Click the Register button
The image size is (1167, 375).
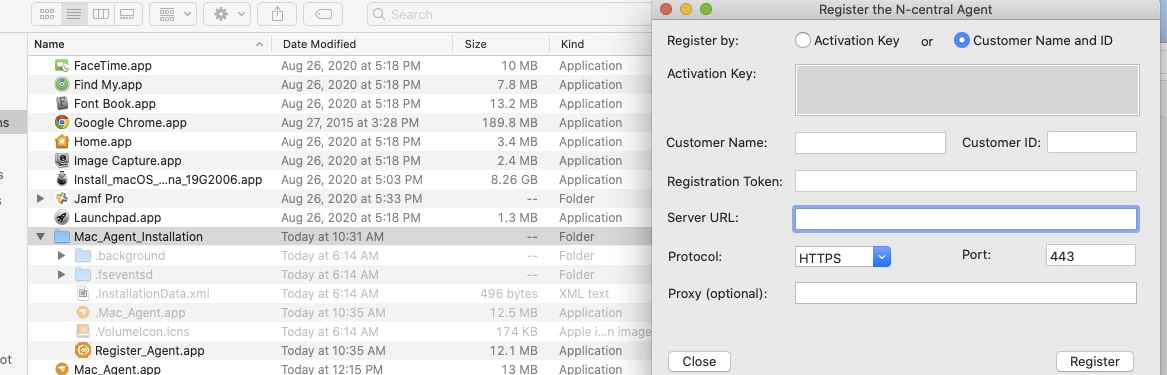point(1095,362)
